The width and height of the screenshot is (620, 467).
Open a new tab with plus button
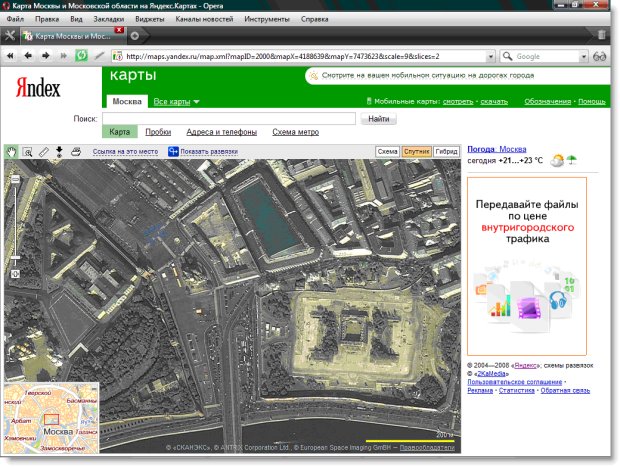(x=135, y=36)
